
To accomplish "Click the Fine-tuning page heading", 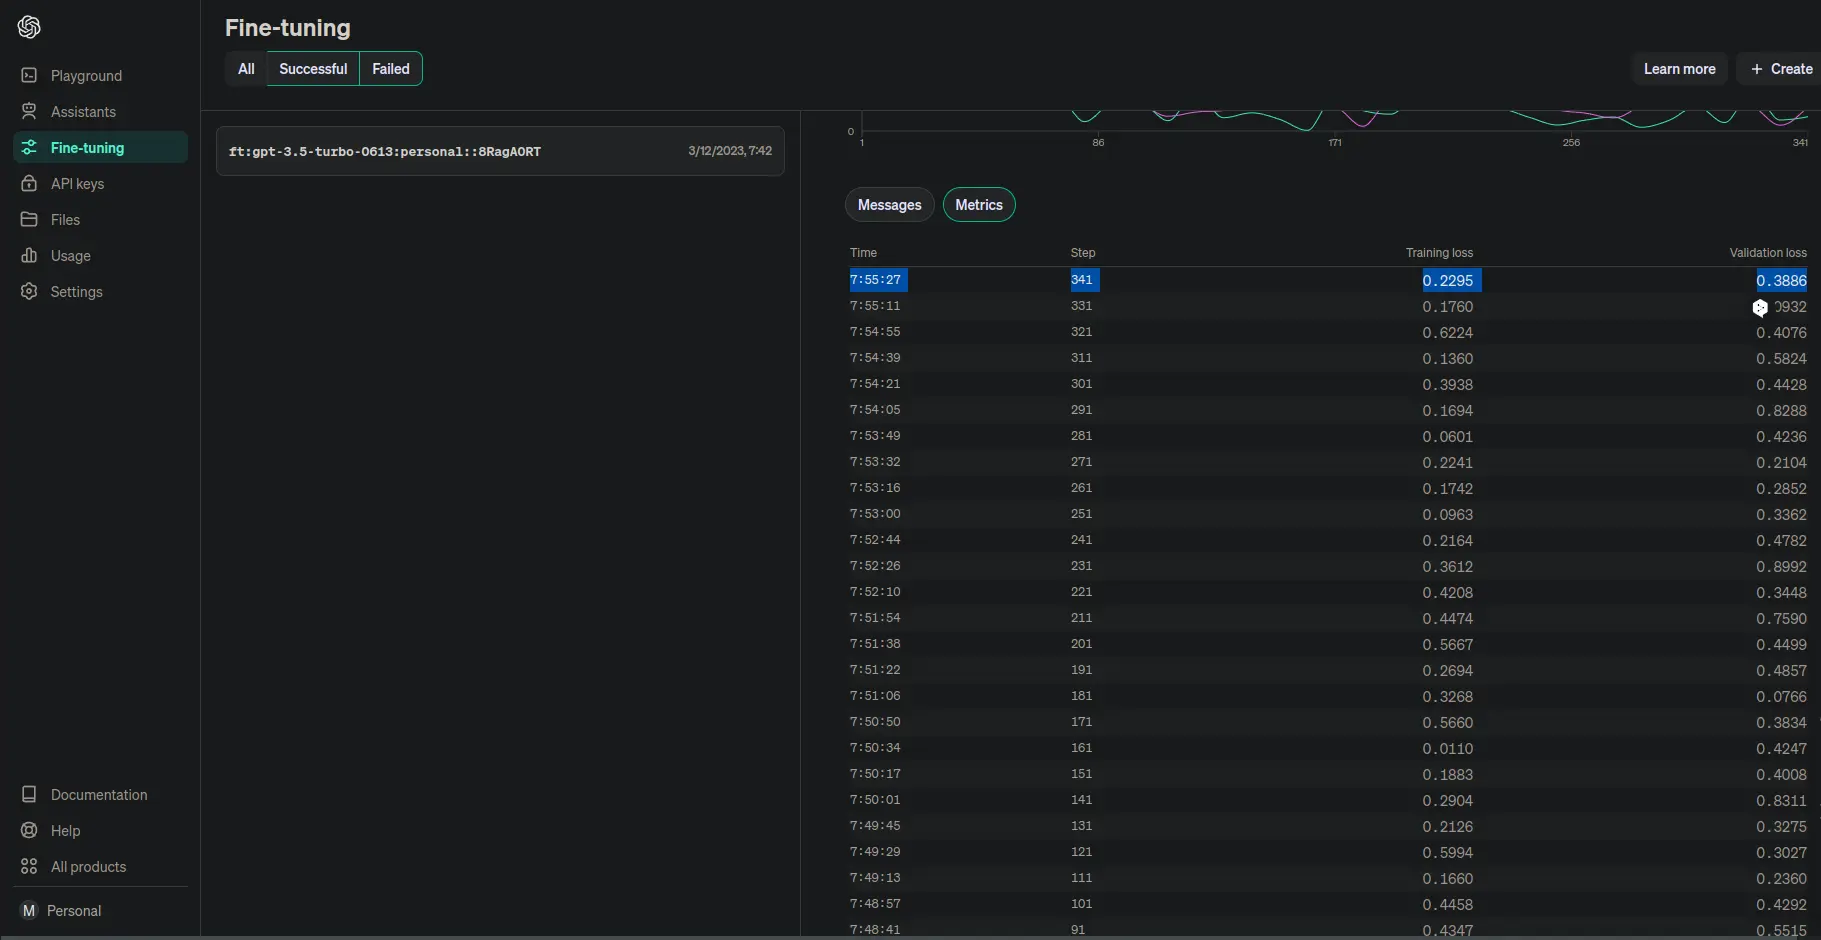I will point(288,28).
